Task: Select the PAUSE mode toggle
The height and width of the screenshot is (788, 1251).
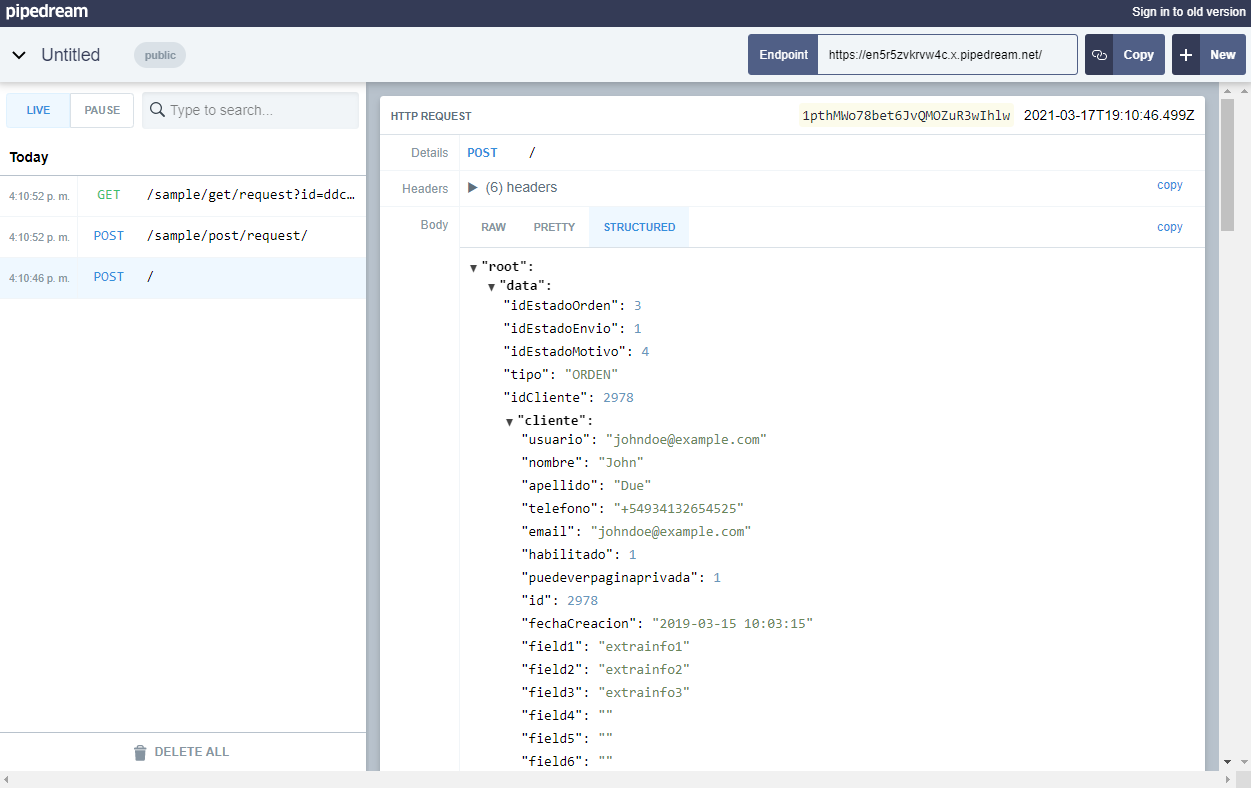Action: click(x=102, y=110)
